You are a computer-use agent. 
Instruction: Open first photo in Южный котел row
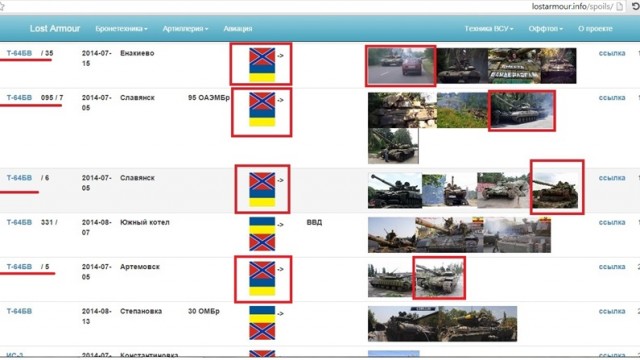[392, 235]
